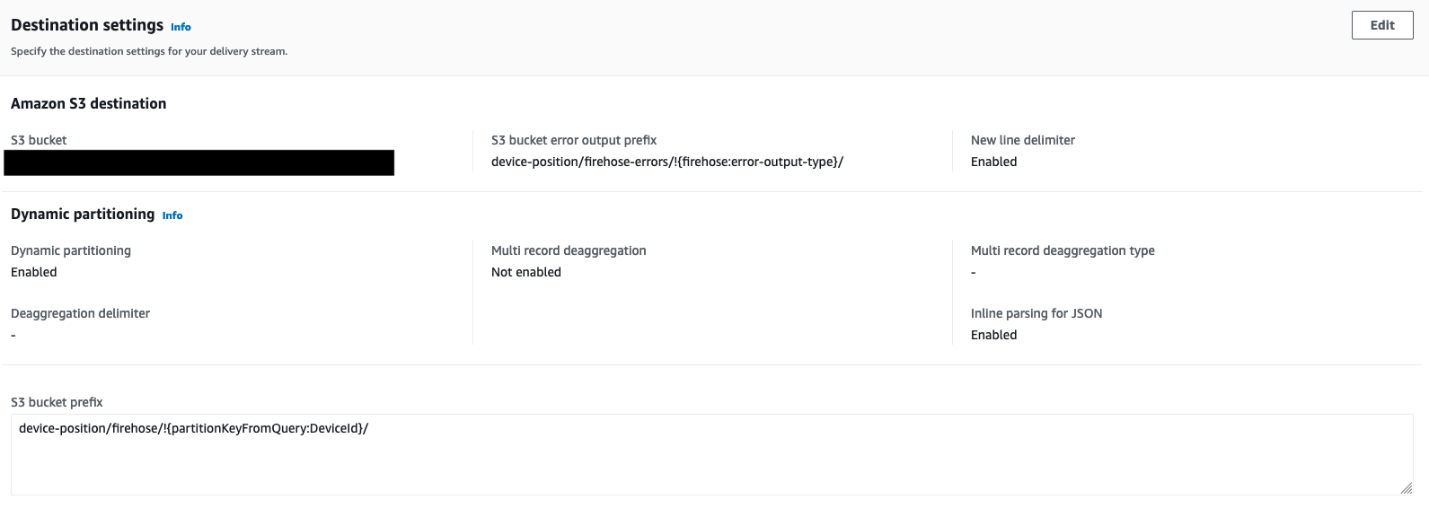The image size is (1429, 517).
Task: Open Info link beside Destination settings
Action: point(180,27)
